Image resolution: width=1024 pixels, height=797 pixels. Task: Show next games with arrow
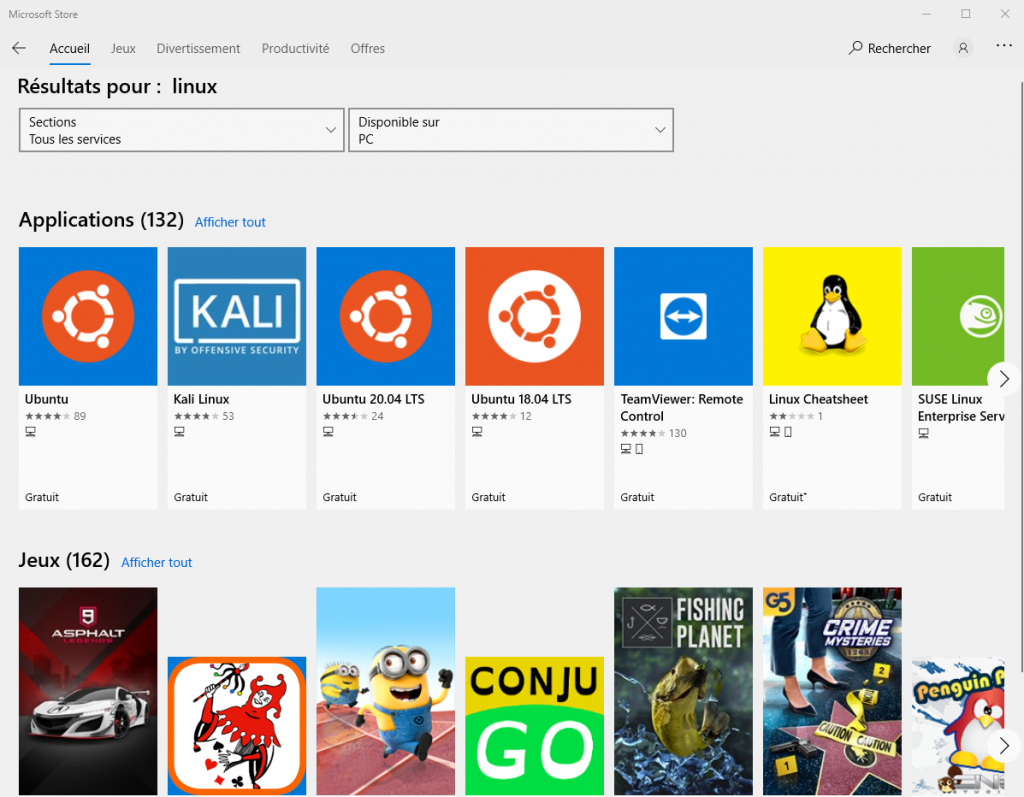coord(1004,745)
